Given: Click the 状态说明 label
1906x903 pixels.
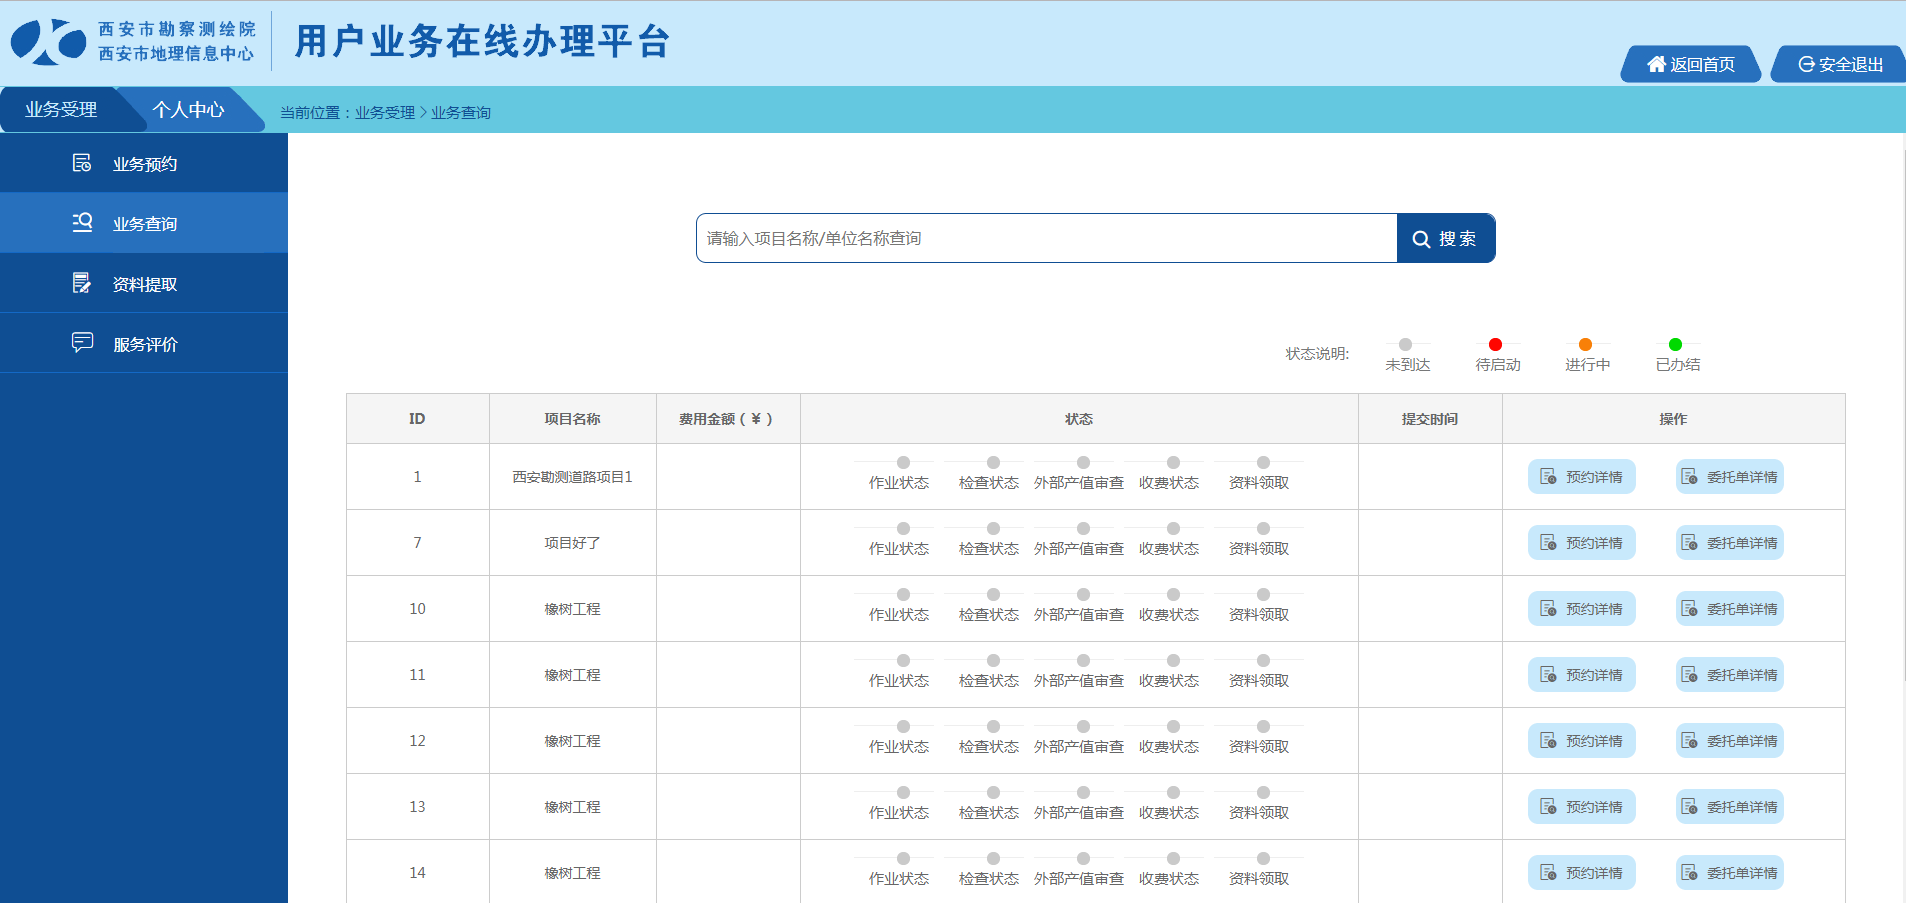Looking at the screenshot, I should [x=1317, y=354].
